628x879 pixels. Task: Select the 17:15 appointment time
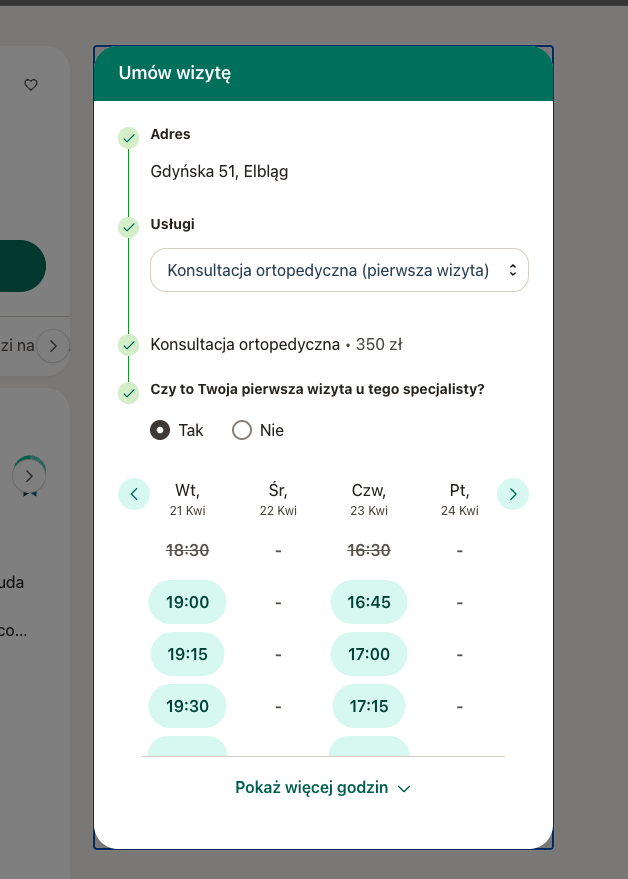pyautogui.click(x=369, y=706)
